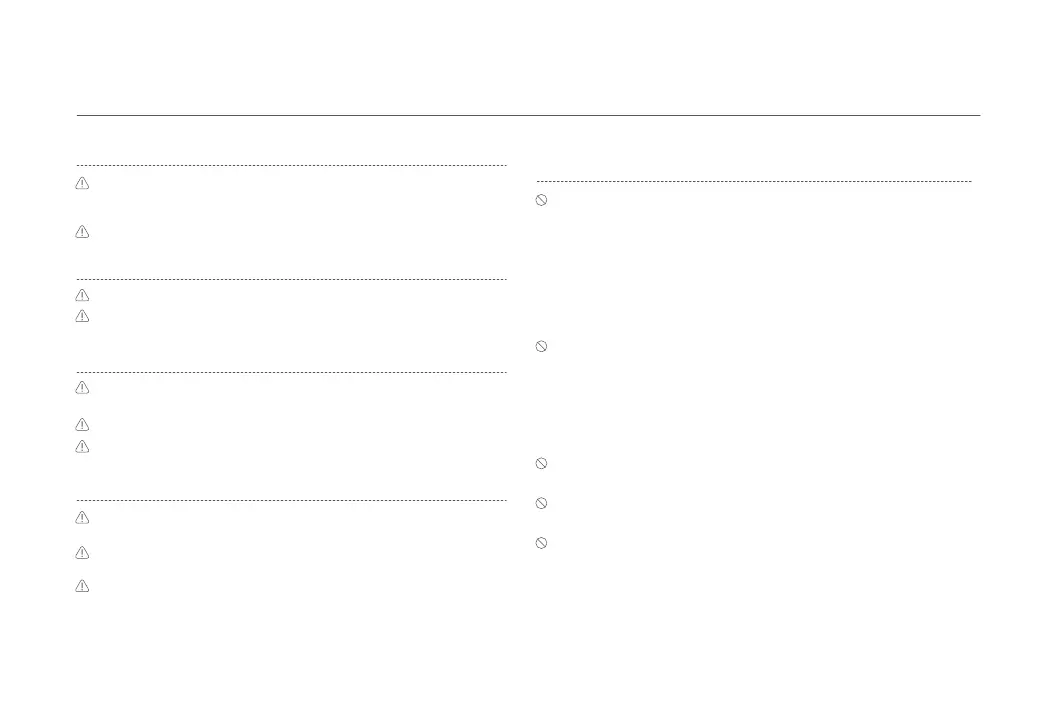Click the dashed divider above section one
1054x714 pixels.
[292, 165]
